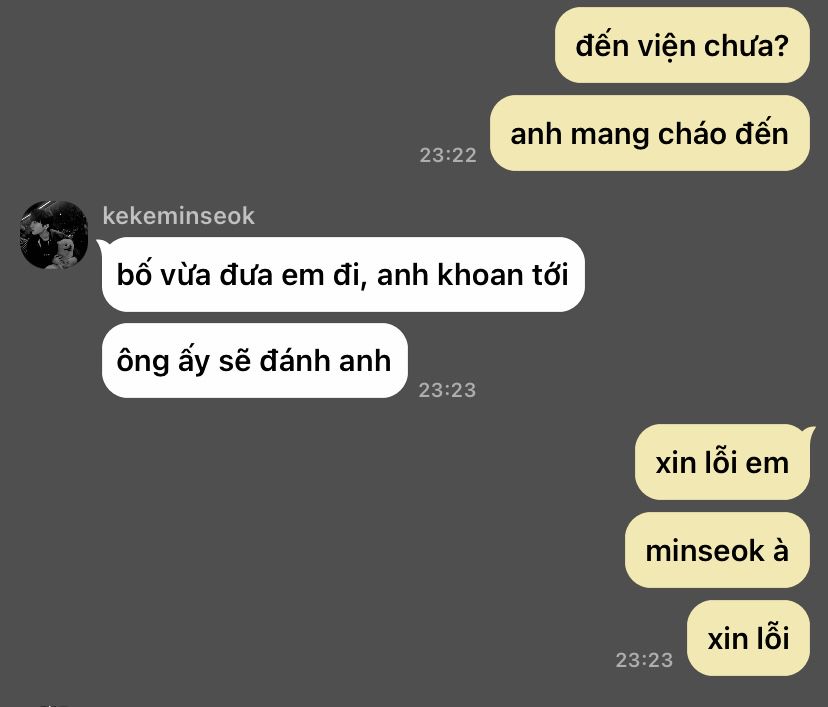This screenshot has width=828, height=707.
Task: Select the "anh mang cháo đến" bubble
Action: (x=650, y=133)
